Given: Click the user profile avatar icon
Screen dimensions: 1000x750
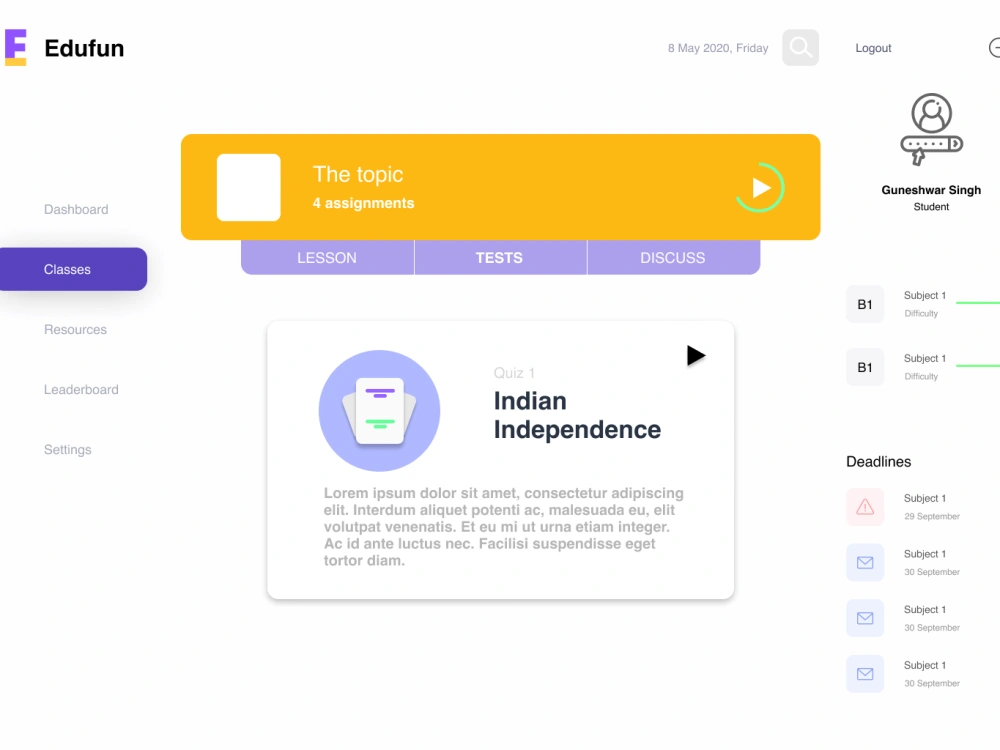Looking at the screenshot, I should pos(931,129).
